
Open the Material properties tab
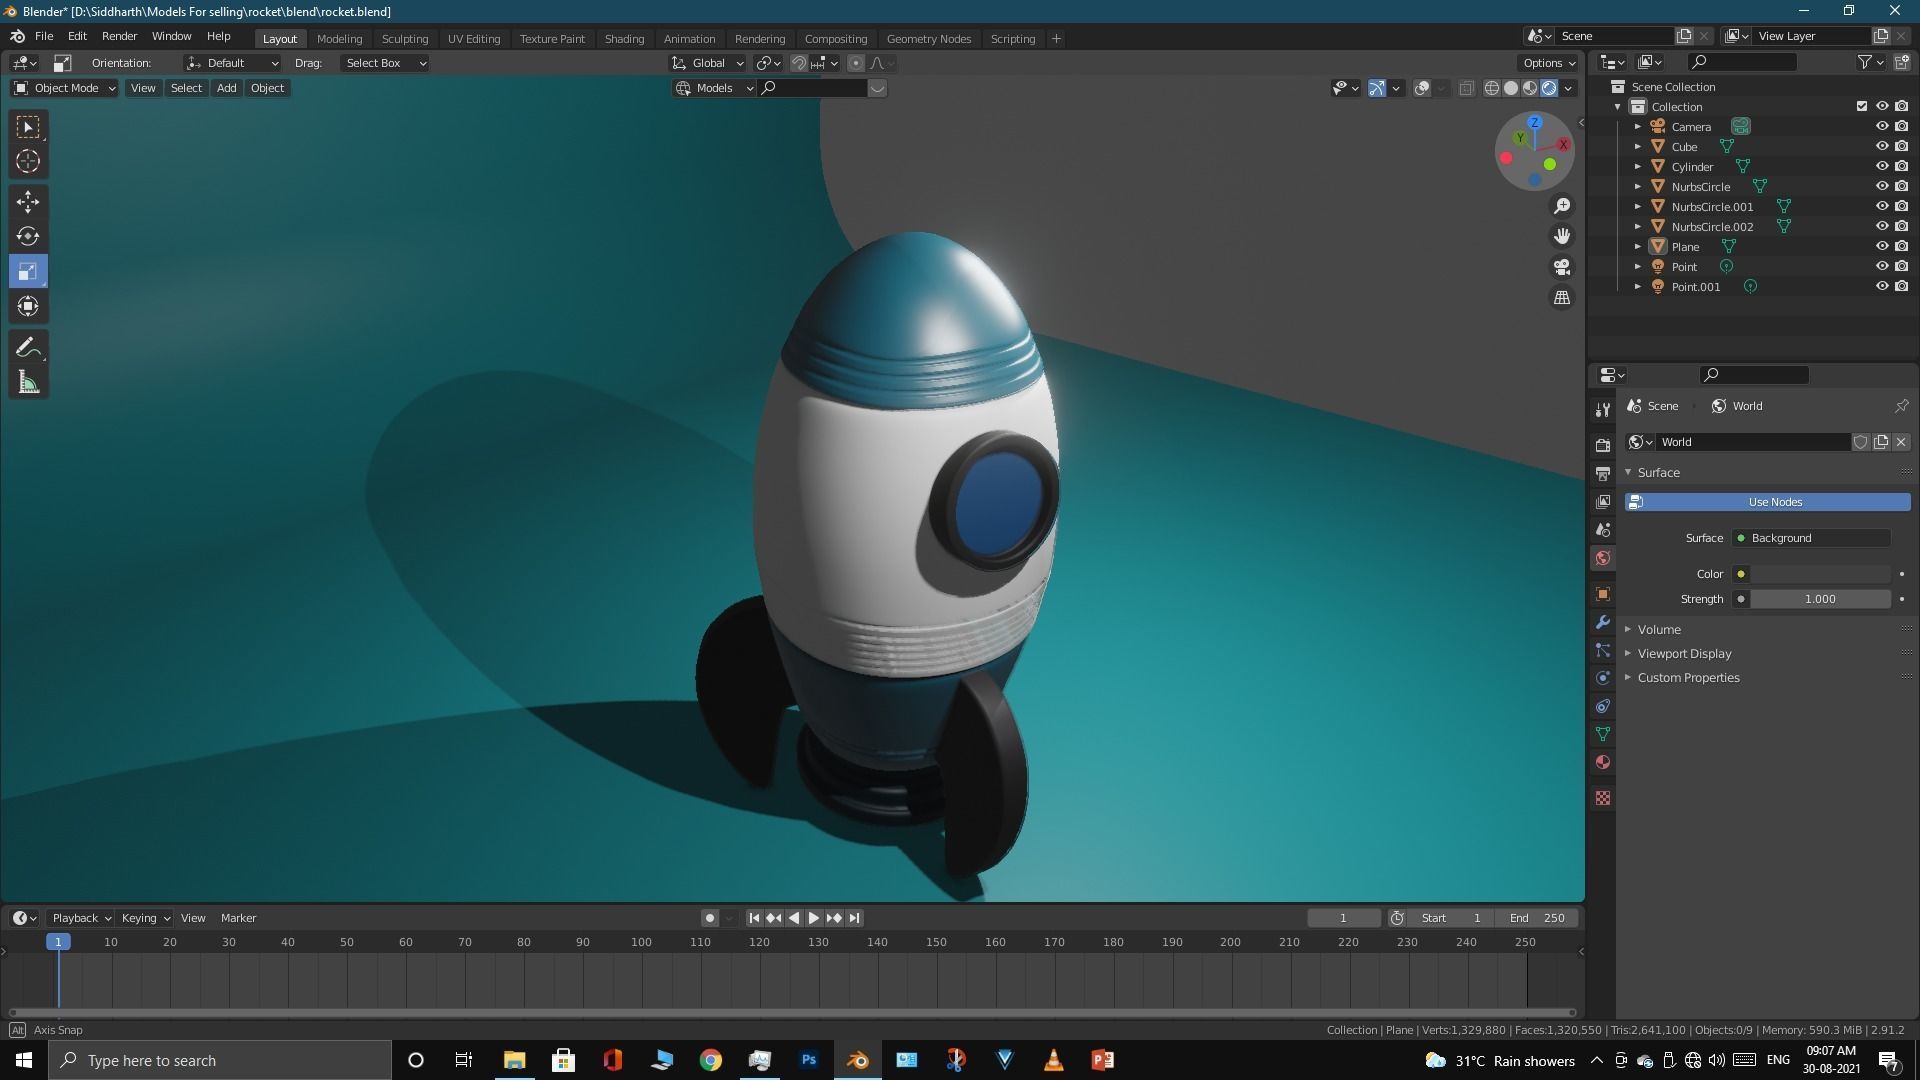(x=1603, y=762)
